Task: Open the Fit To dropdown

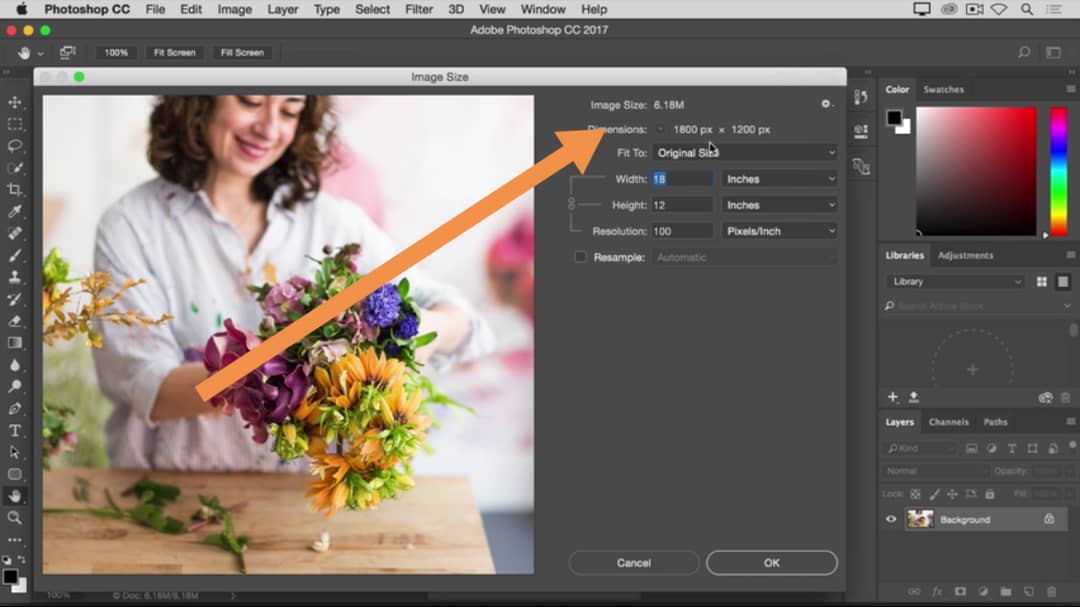Action: (745, 153)
